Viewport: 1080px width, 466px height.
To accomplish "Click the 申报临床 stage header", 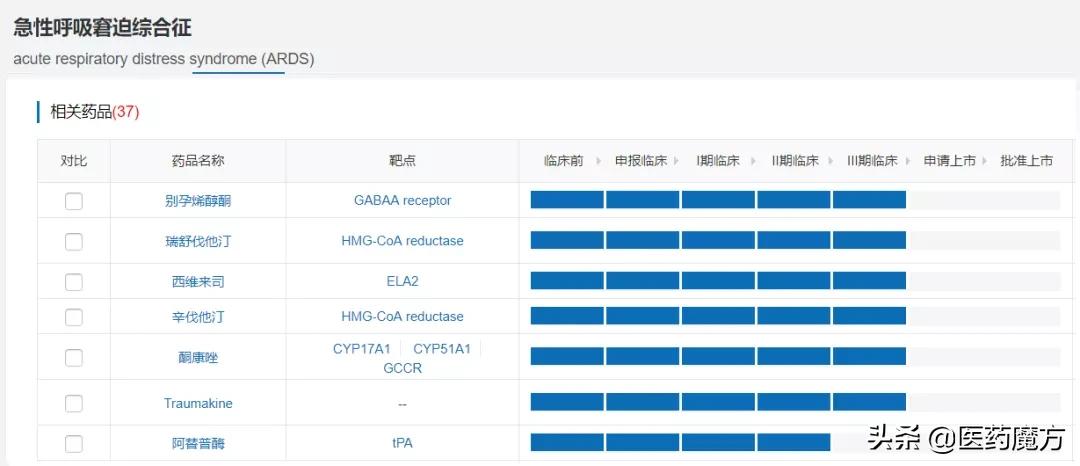I will click(641, 161).
